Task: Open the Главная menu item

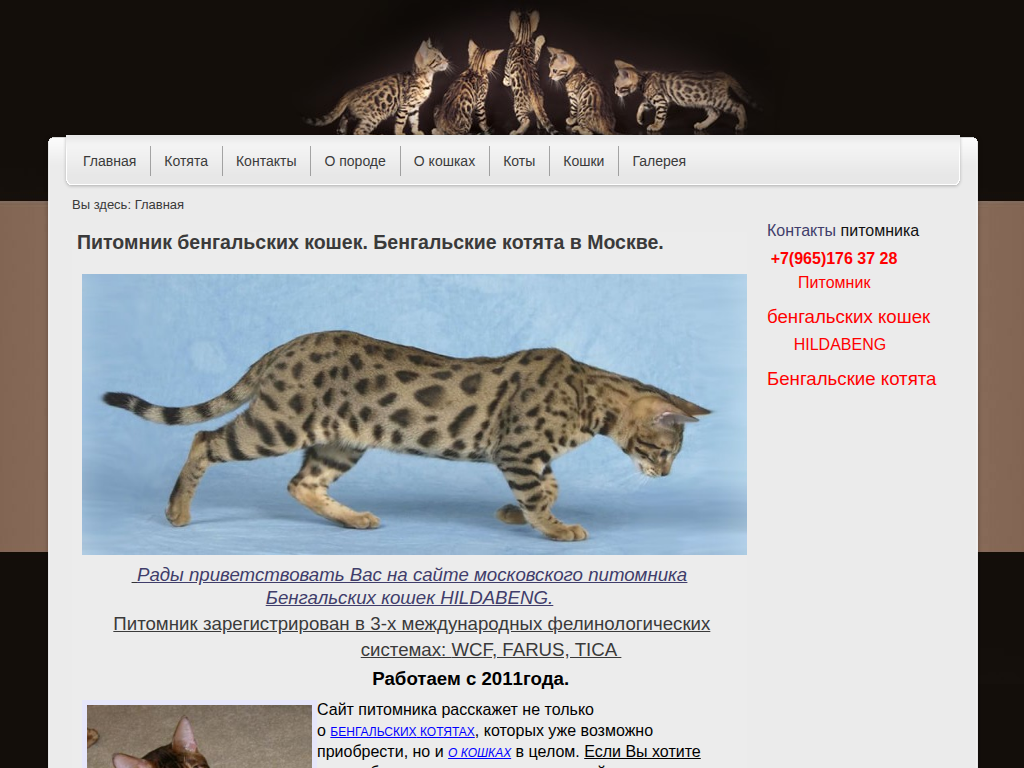Action: tap(109, 161)
